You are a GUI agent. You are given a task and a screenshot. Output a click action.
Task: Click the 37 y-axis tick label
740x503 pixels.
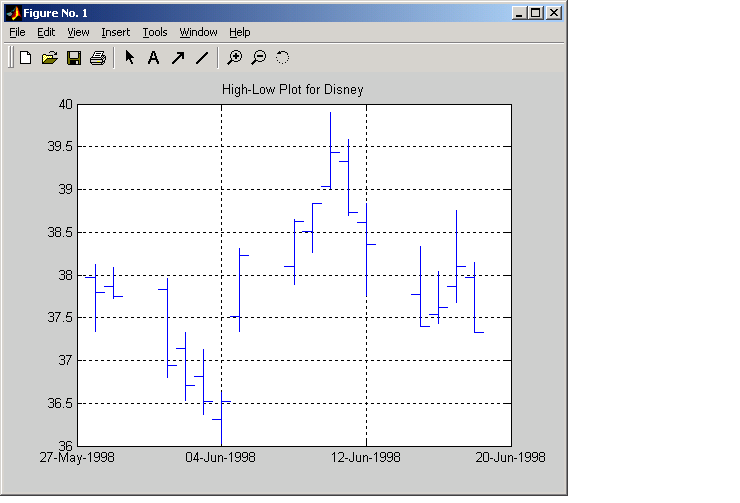tap(66, 360)
